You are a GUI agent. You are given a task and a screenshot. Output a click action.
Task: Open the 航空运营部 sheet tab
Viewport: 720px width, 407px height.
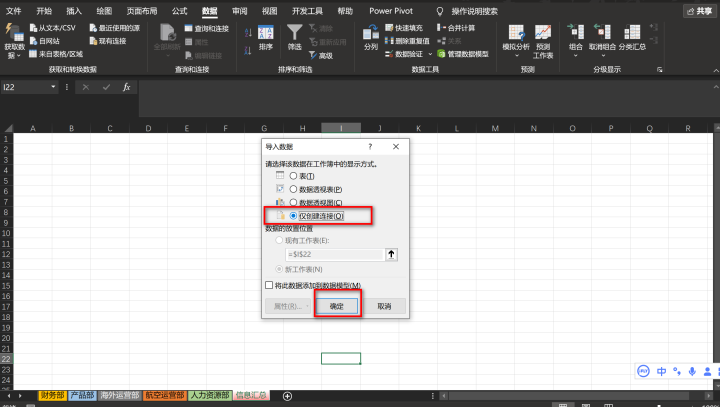click(165, 396)
